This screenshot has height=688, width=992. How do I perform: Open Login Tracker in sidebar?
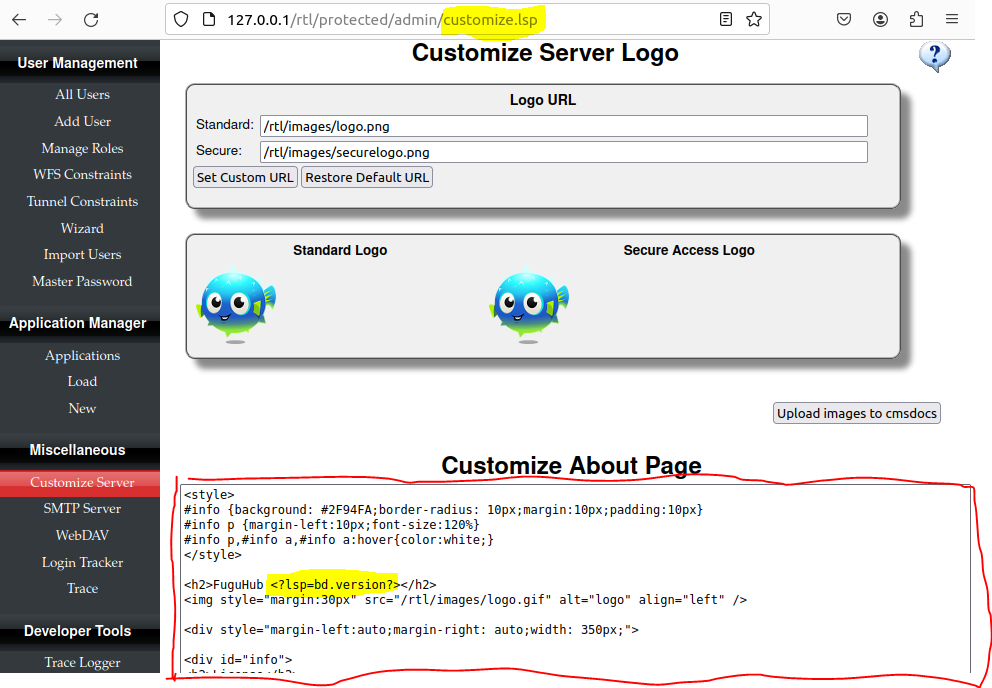82,562
